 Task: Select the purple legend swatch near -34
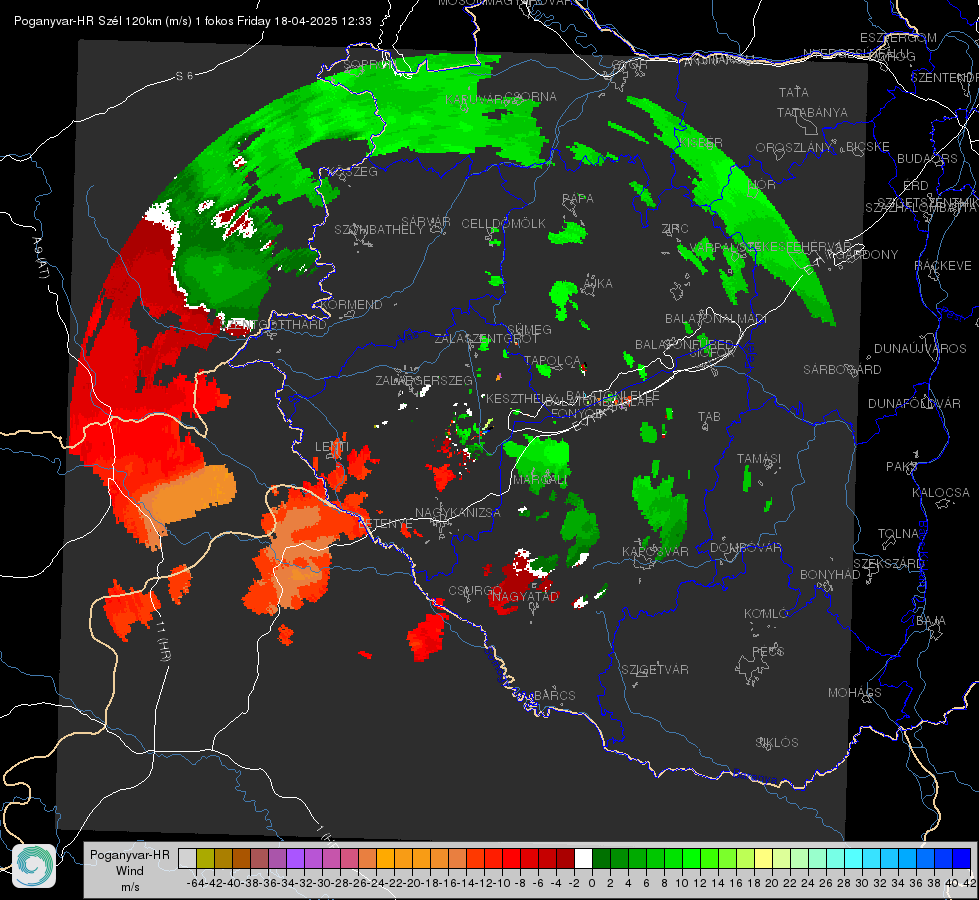point(295,858)
